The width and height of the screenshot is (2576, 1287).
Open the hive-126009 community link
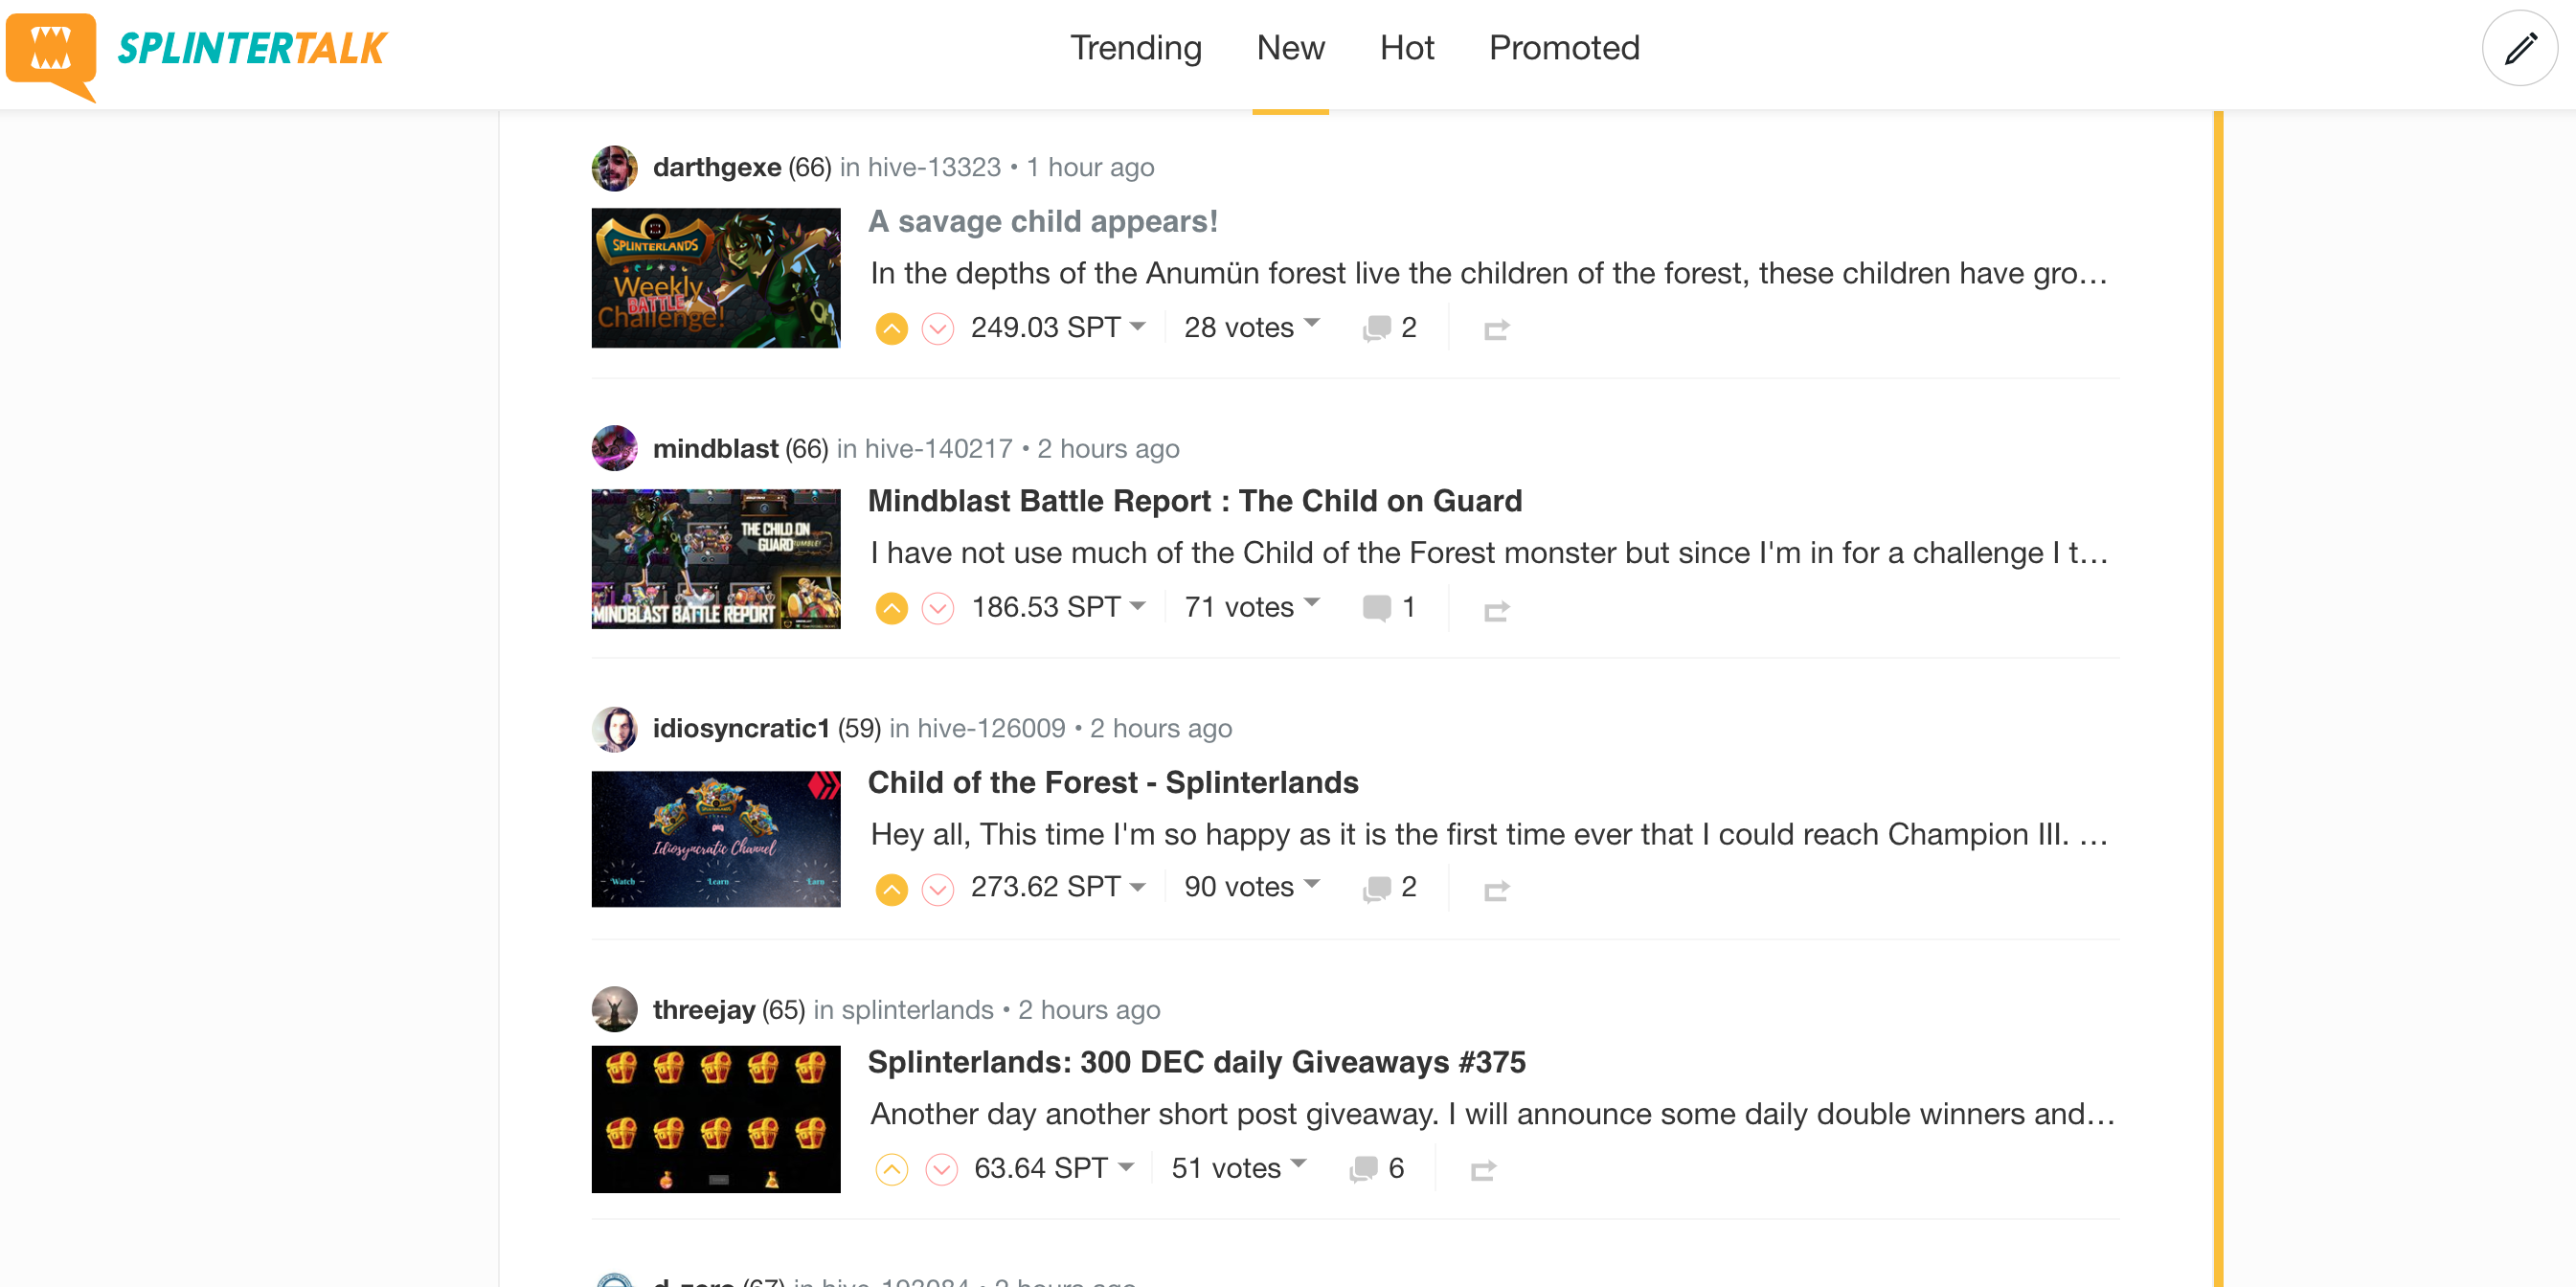click(x=991, y=728)
